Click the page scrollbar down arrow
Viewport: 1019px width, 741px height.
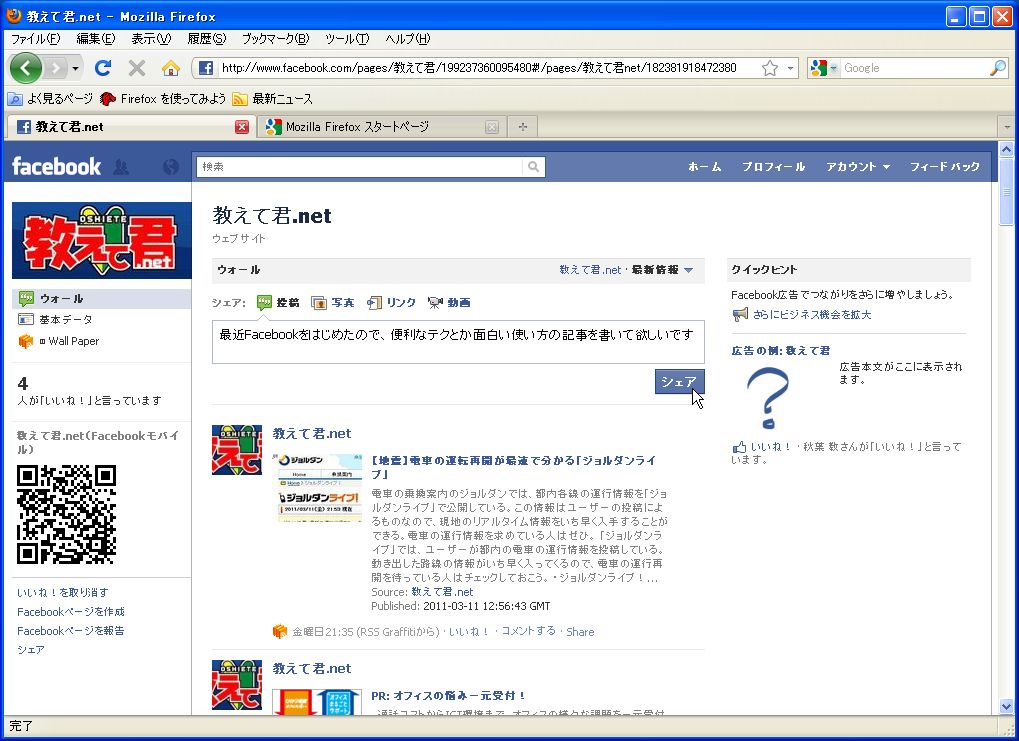pos(1007,707)
